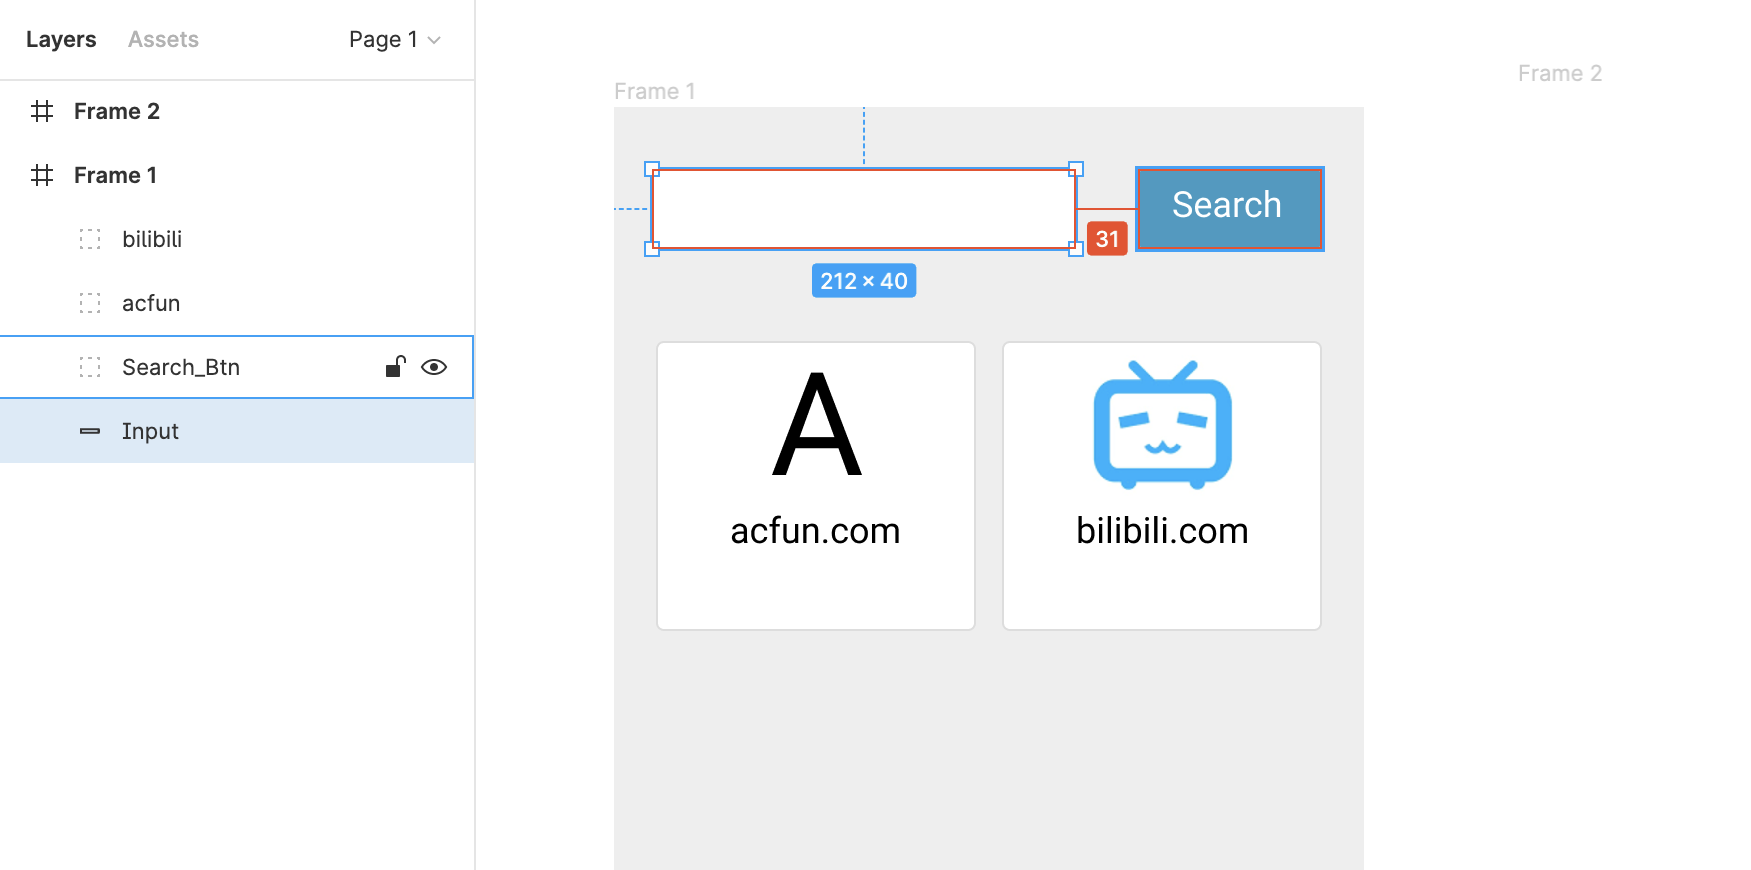Click the frame icon beside Frame 1
This screenshot has height=870, width=1751.
pos(42,175)
